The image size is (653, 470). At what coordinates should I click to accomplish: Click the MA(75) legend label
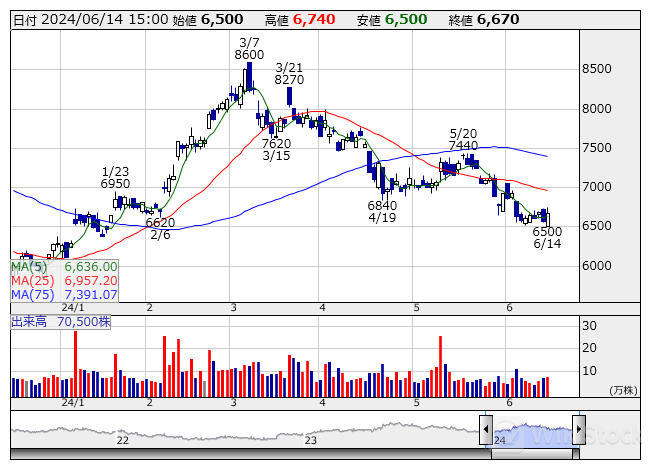(x=31, y=295)
